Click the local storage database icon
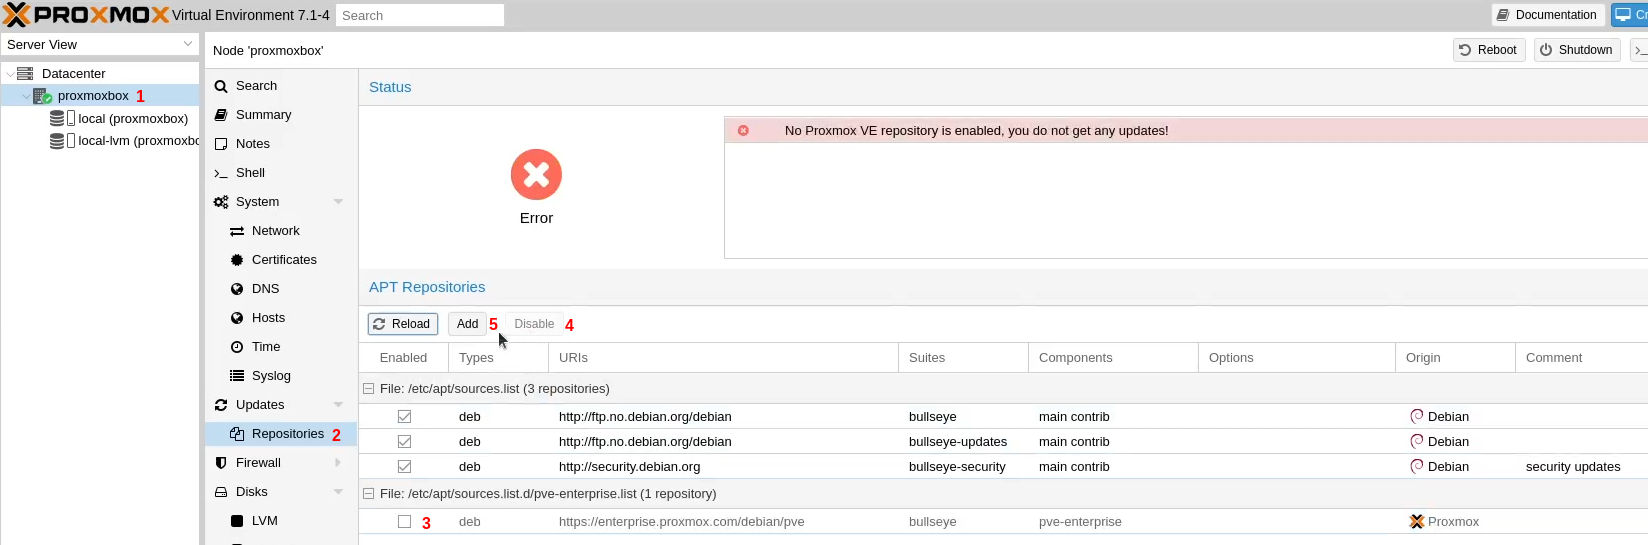 (57, 118)
